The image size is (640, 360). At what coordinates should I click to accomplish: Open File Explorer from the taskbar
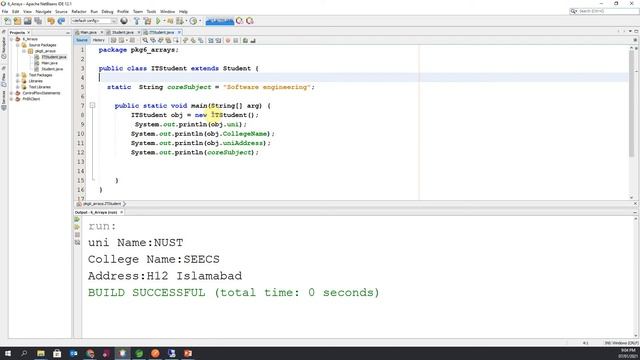click(x=41, y=353)
